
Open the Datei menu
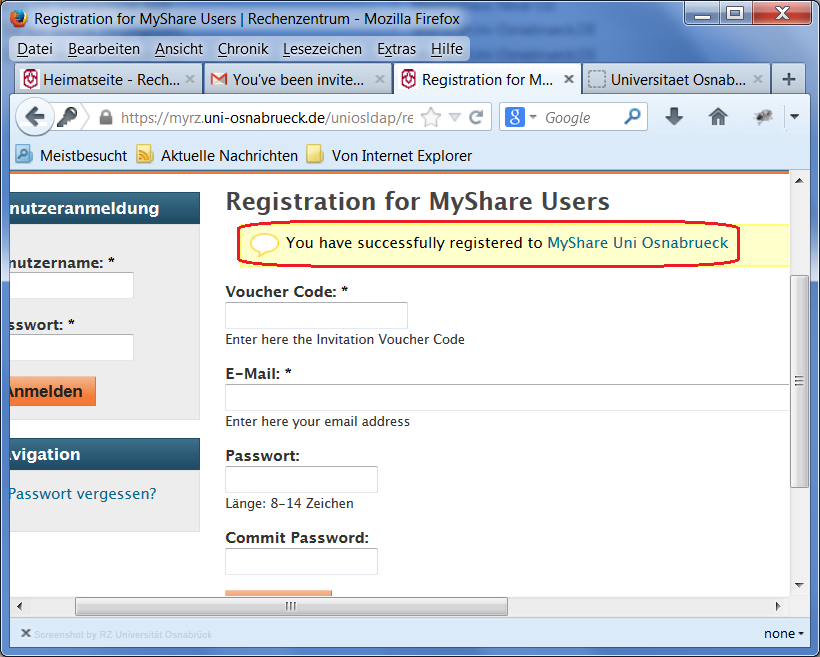tap(35, 49)
